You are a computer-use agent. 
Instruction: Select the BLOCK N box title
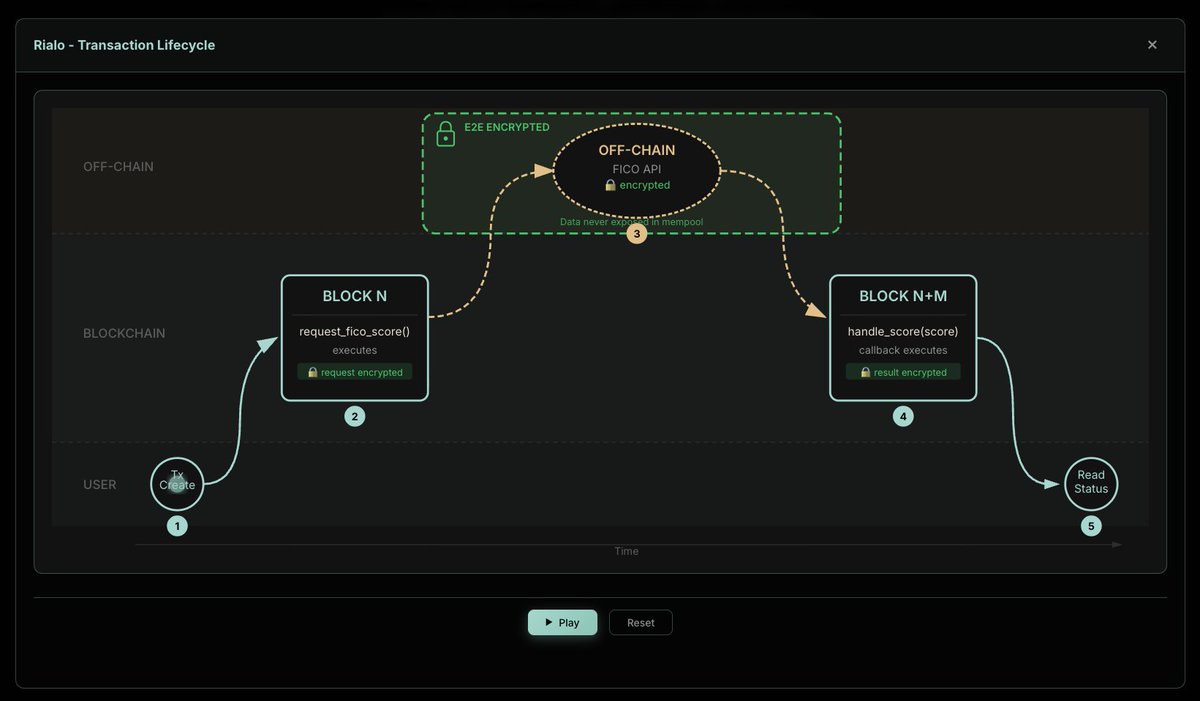[x=355, y=297]
